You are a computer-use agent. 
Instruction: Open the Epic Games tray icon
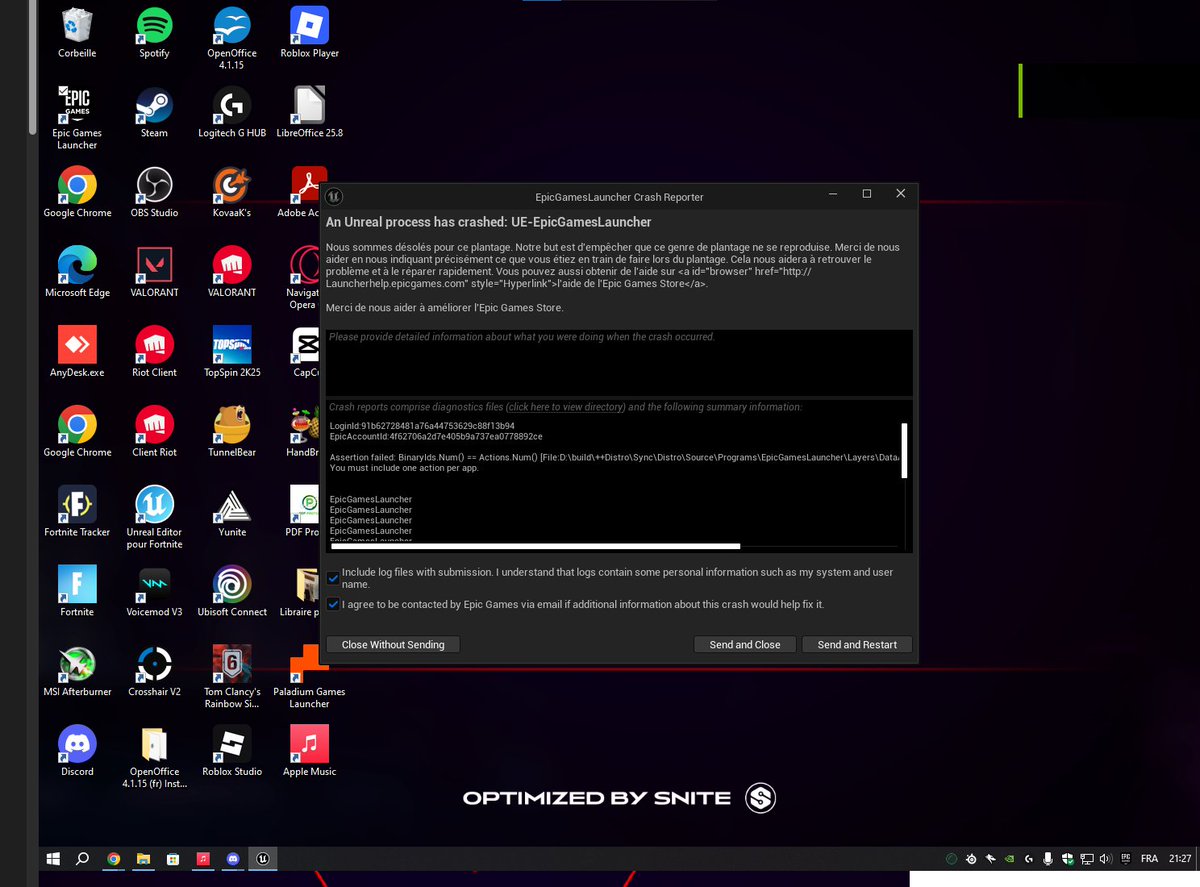(x=1125, y=859)
